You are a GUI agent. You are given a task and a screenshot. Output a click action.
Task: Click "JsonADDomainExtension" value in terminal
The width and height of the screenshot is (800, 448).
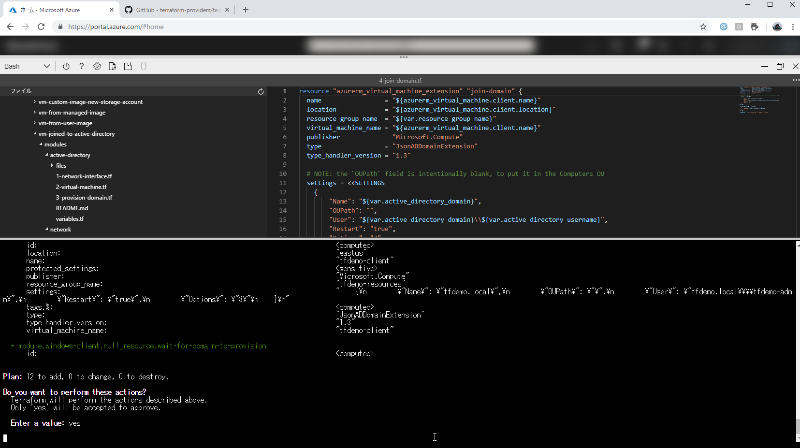point(380,315)
